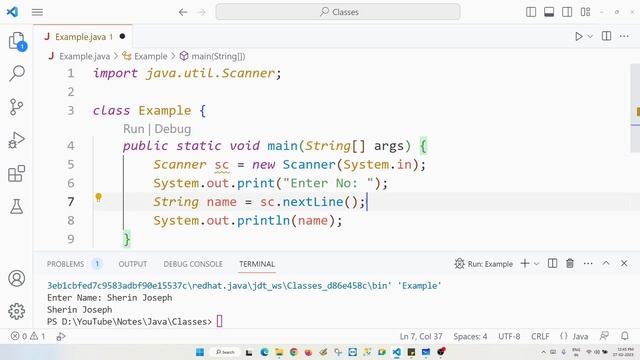Switch to the PROBLEMS panel tab

[65, 264]
